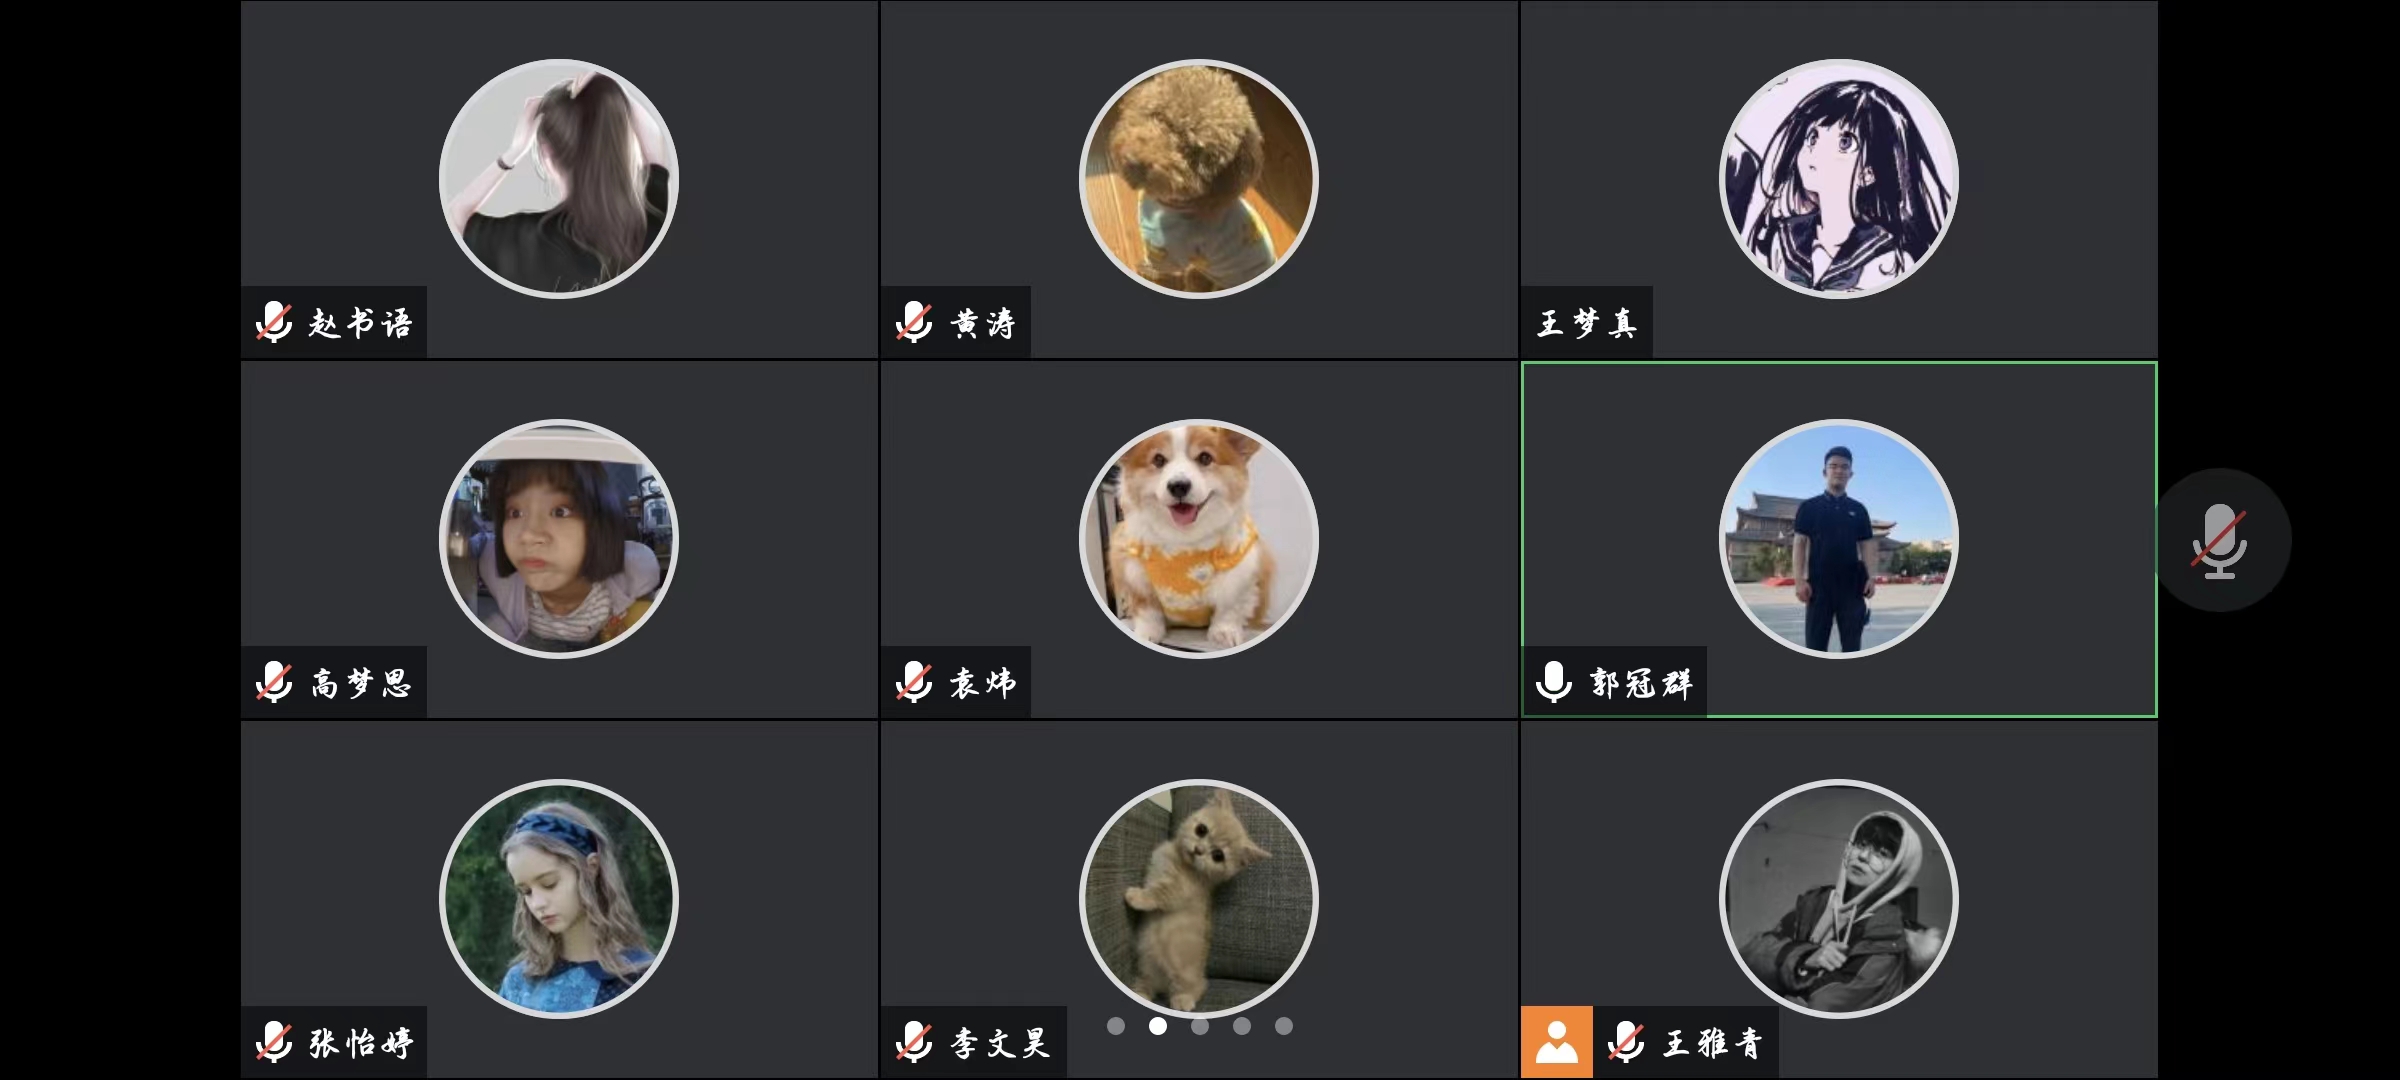
Task: Jump to the last page dot indicator
Action: click(1284, 1026)
